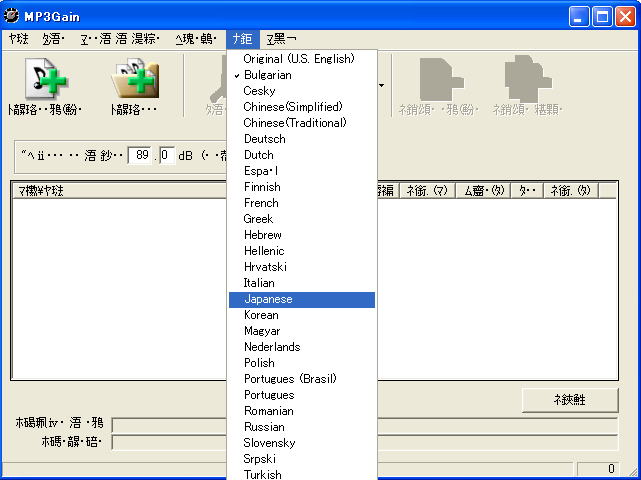
Task: Minimize the MP3Gain window
Action: coord(579,17)
